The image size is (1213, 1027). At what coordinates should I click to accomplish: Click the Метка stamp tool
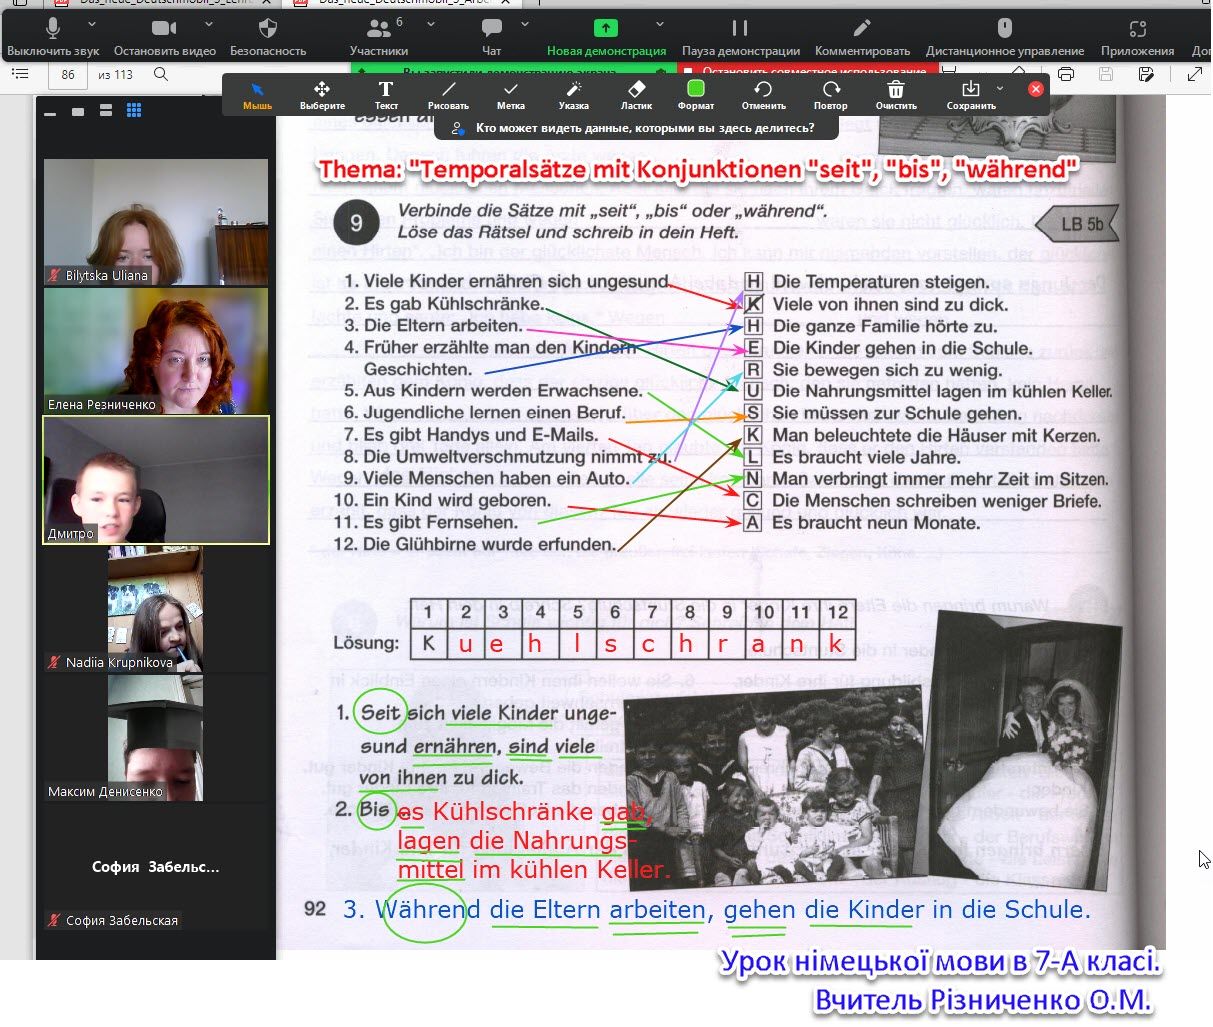pos(511,95)
